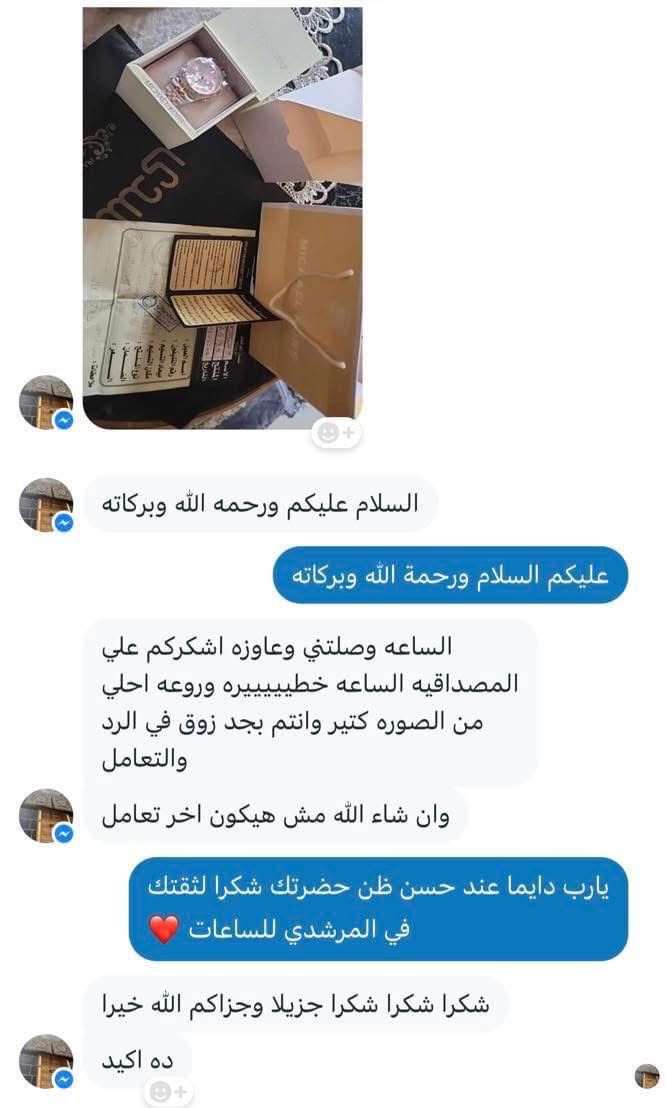Select message 'شكرا شكرا شكرا جزيلا وجزاكم الله خيرا'

tap(296, 1004)
